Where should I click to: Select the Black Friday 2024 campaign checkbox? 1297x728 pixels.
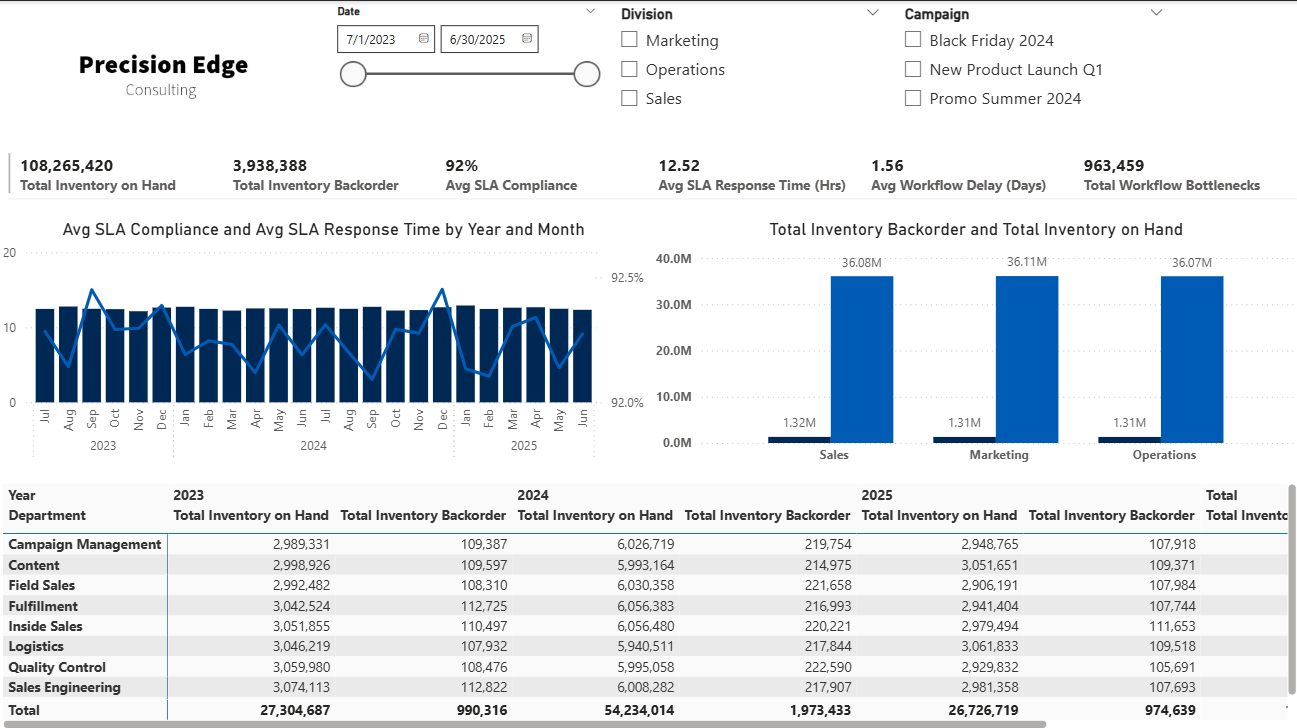coord(913,40)
